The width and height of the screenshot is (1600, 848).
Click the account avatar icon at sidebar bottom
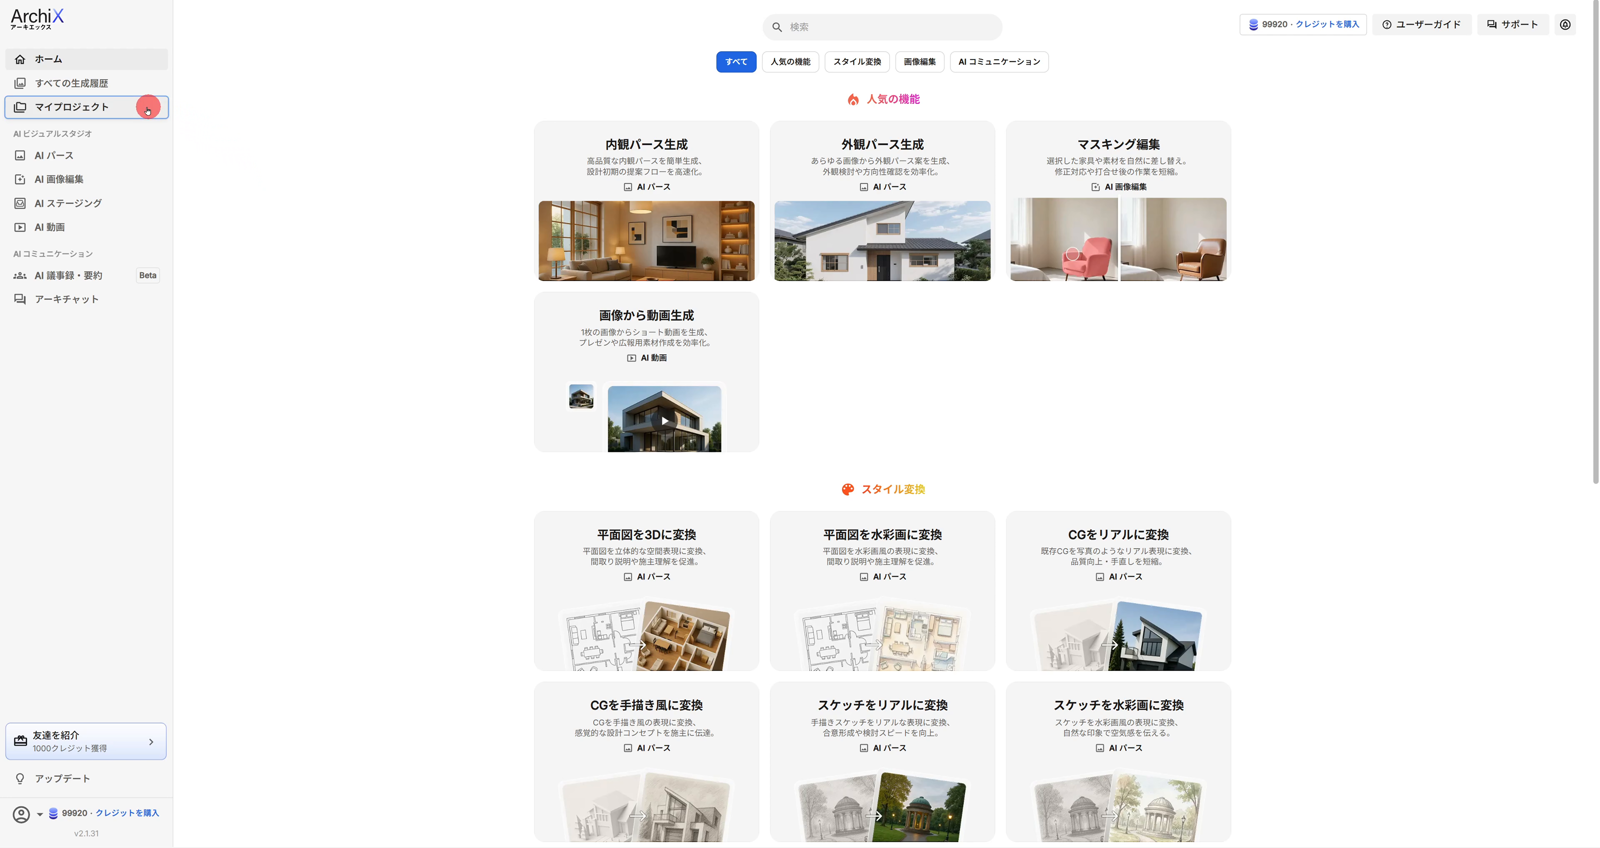point(21,814)
